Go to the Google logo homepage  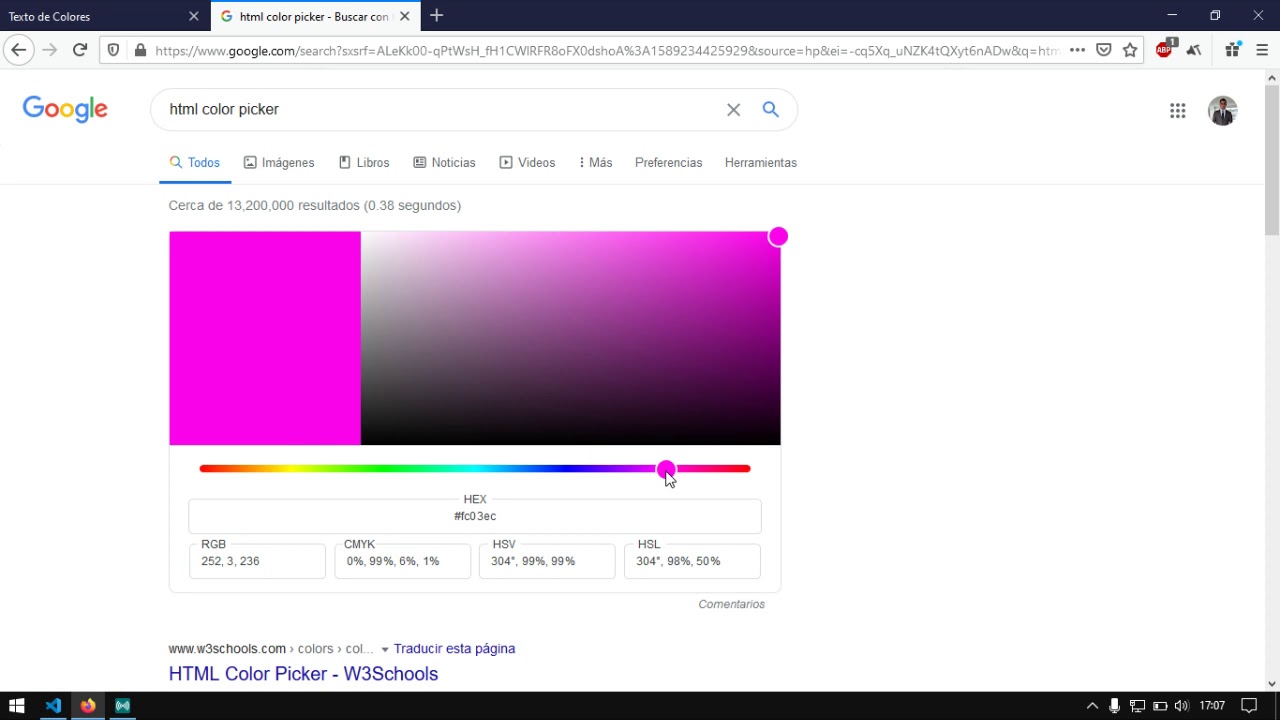[x=65, y=110]
